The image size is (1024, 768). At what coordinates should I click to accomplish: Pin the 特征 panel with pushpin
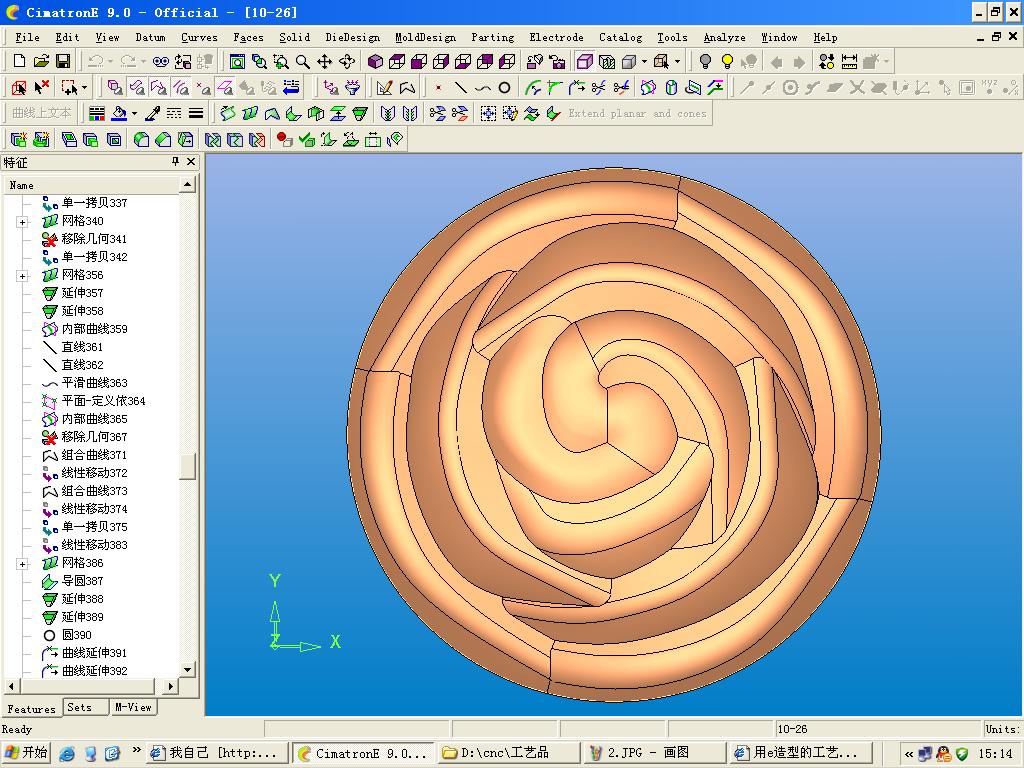click(175, 162)
